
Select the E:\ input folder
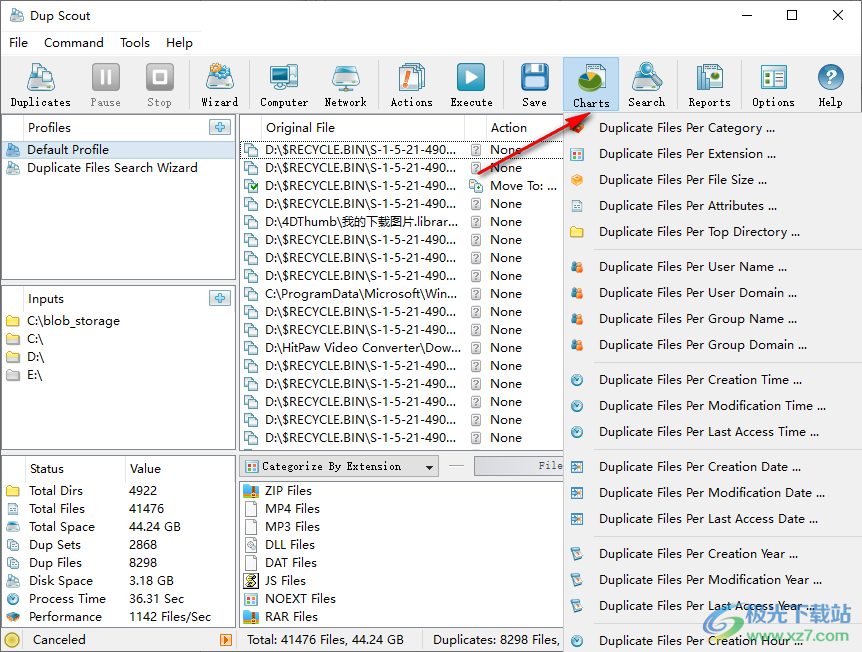(119, 375)
